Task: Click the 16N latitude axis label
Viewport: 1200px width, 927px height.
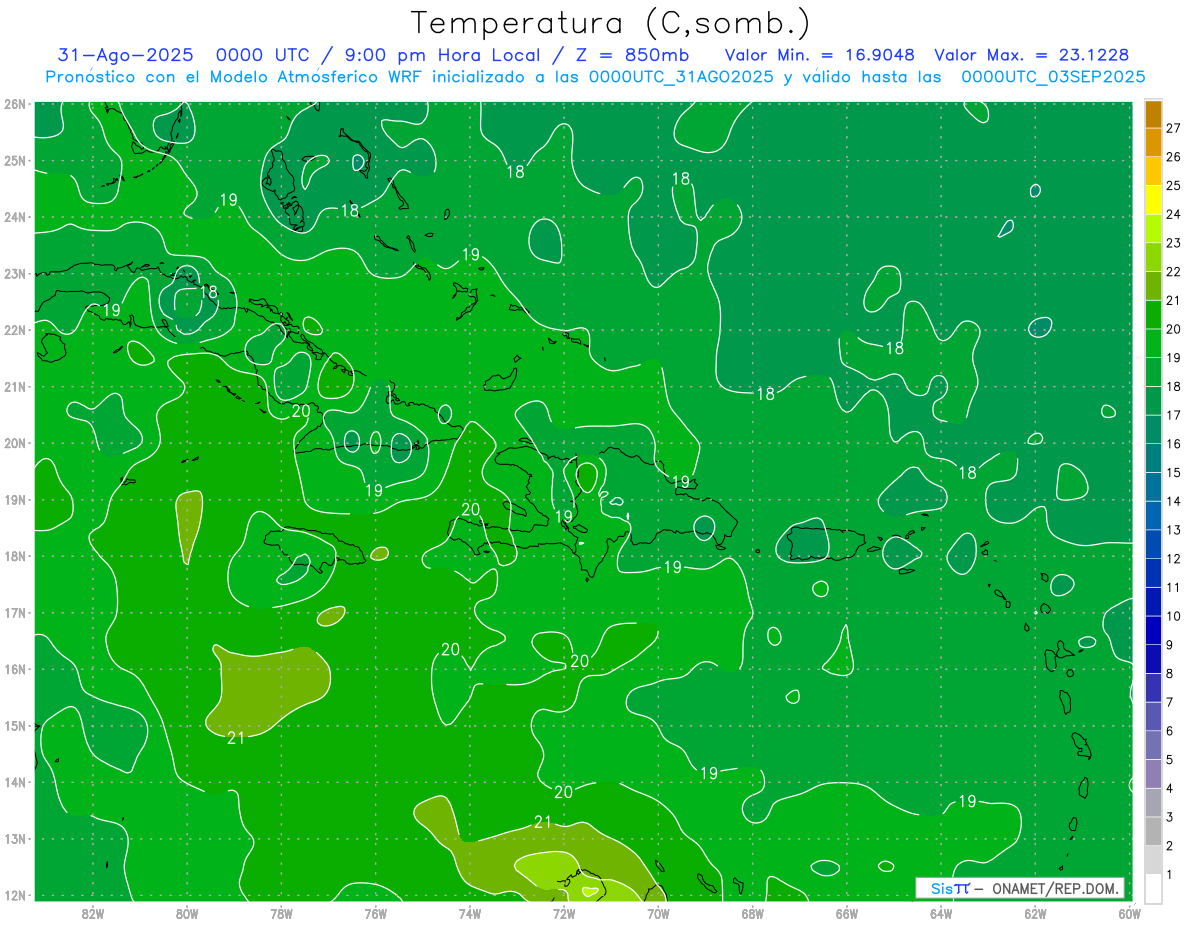Action: point(14,669)
